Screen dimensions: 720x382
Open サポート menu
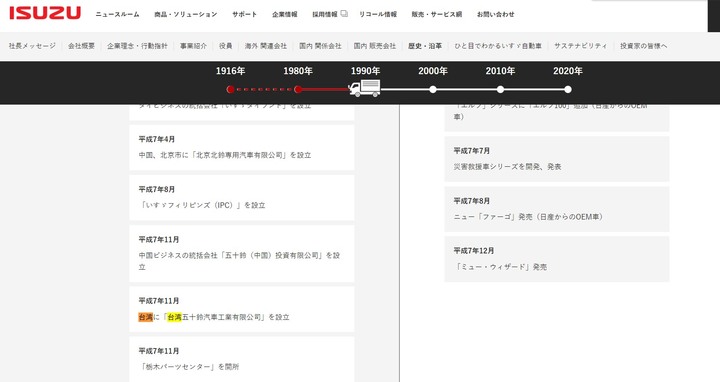coord(244,14)
